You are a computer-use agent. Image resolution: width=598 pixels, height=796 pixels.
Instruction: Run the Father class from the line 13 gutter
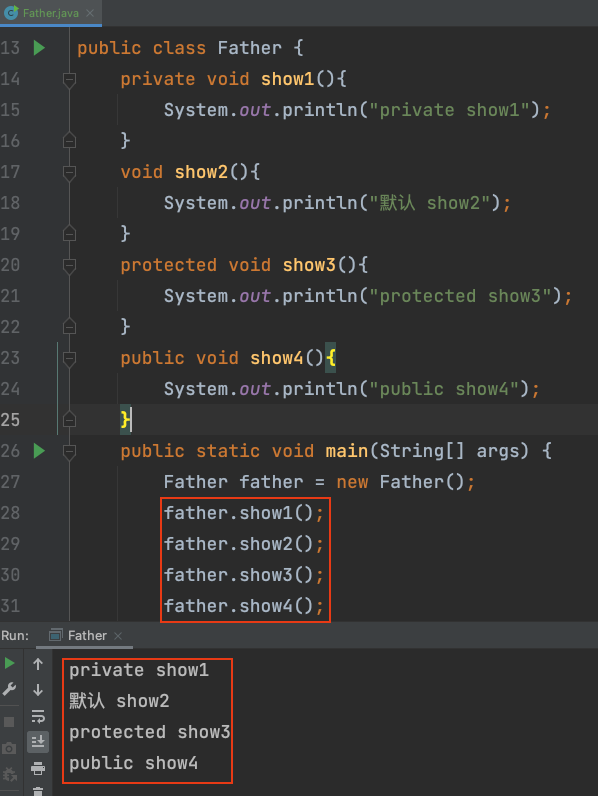(x=39, y=48)
